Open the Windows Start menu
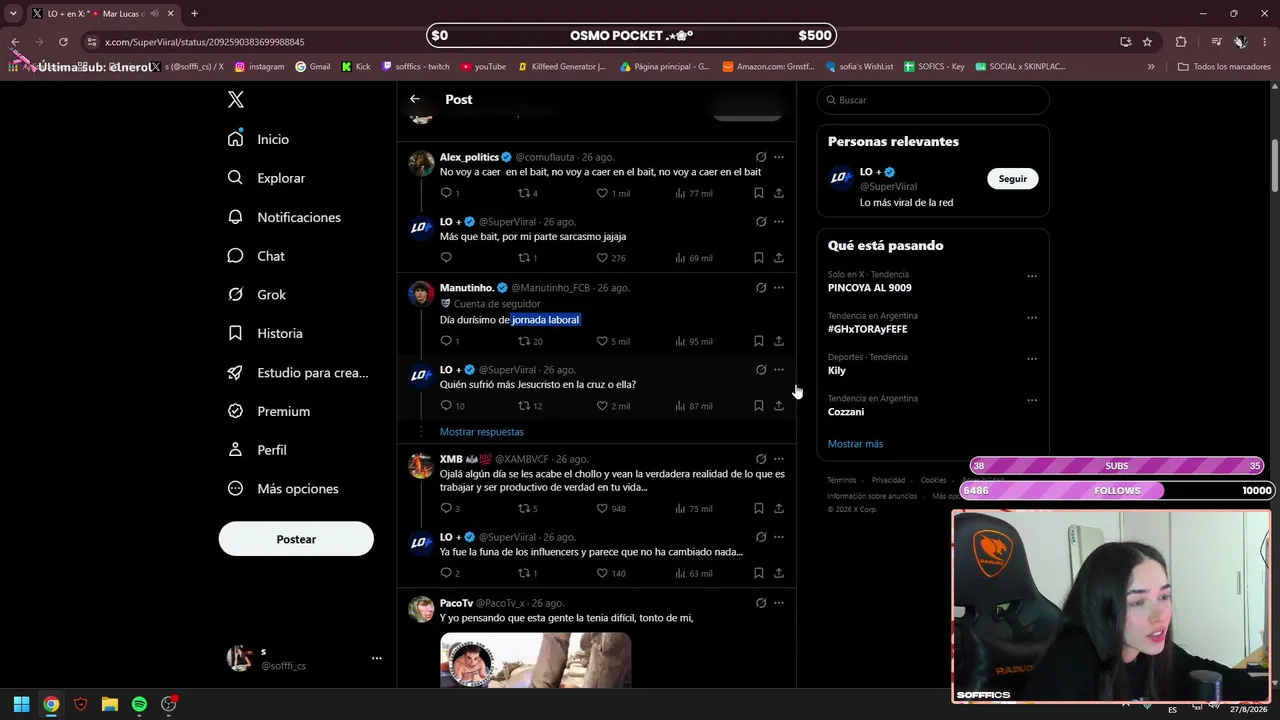Image resolution: width=1280 pixels, height=720 pixels. 21,704
